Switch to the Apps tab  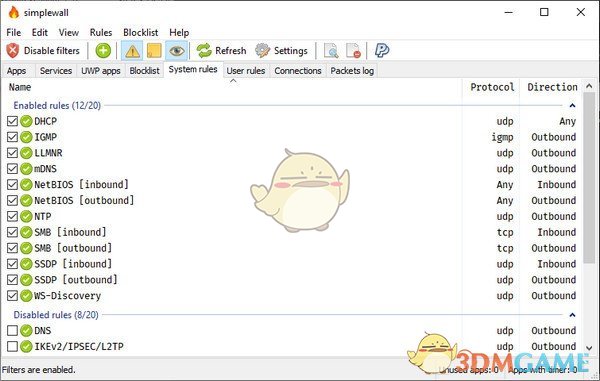tap(16, 71)
